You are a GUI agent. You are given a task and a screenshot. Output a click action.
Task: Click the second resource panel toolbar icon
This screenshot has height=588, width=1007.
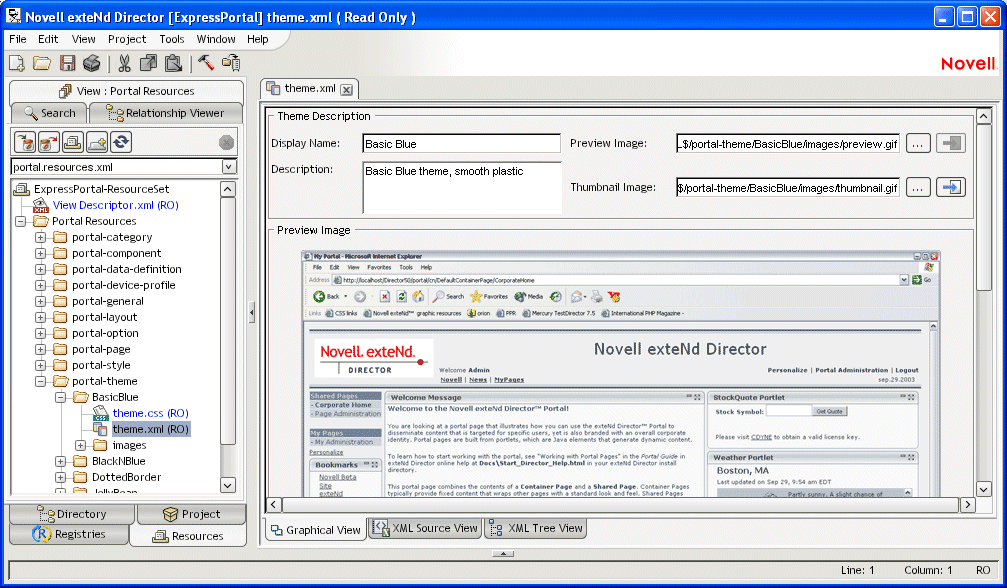coord(49,142)
